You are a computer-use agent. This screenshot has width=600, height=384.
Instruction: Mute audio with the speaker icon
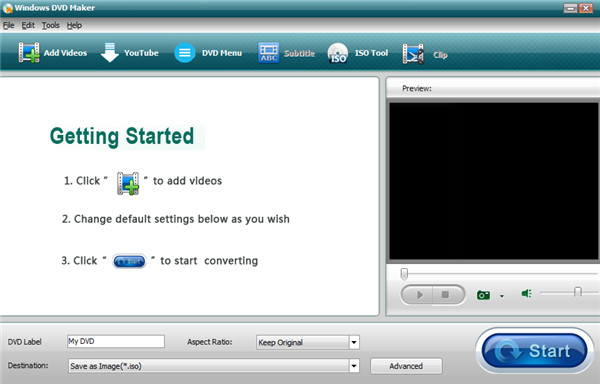click(x=527, y=293)
